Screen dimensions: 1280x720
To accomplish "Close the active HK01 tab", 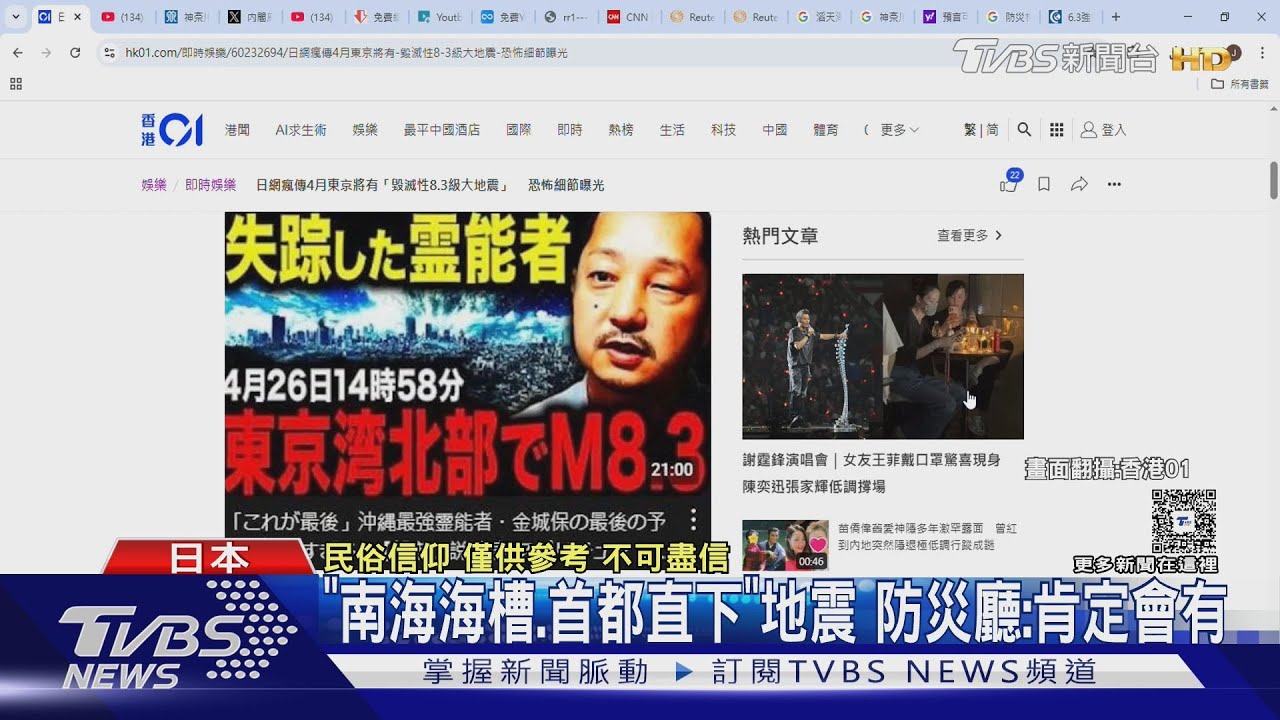I will pos(78,17).
